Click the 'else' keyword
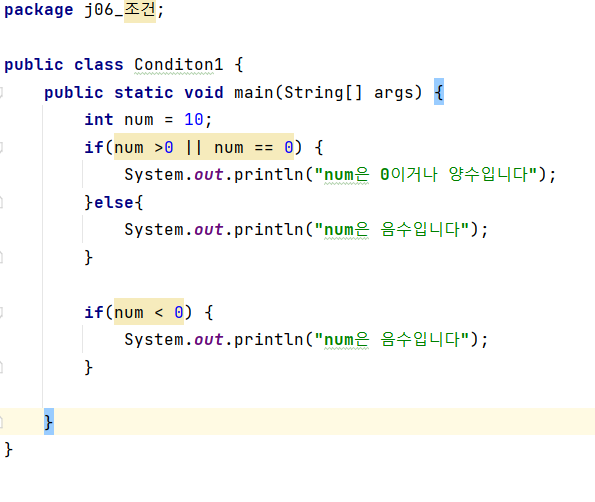This screenshot has height=502, width=595. click(113, 202)
